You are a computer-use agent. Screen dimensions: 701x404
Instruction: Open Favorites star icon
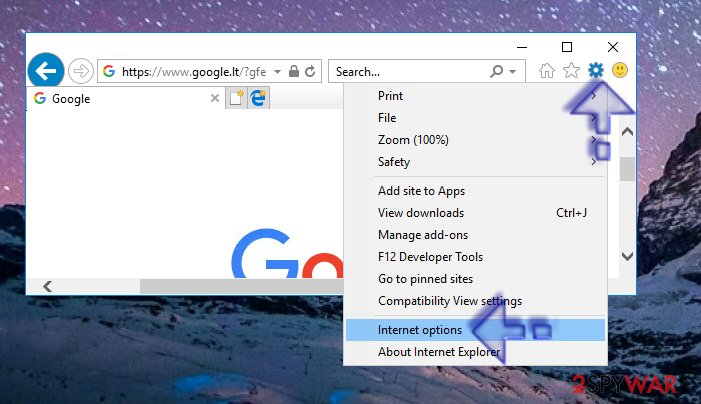tap(571, 71)
